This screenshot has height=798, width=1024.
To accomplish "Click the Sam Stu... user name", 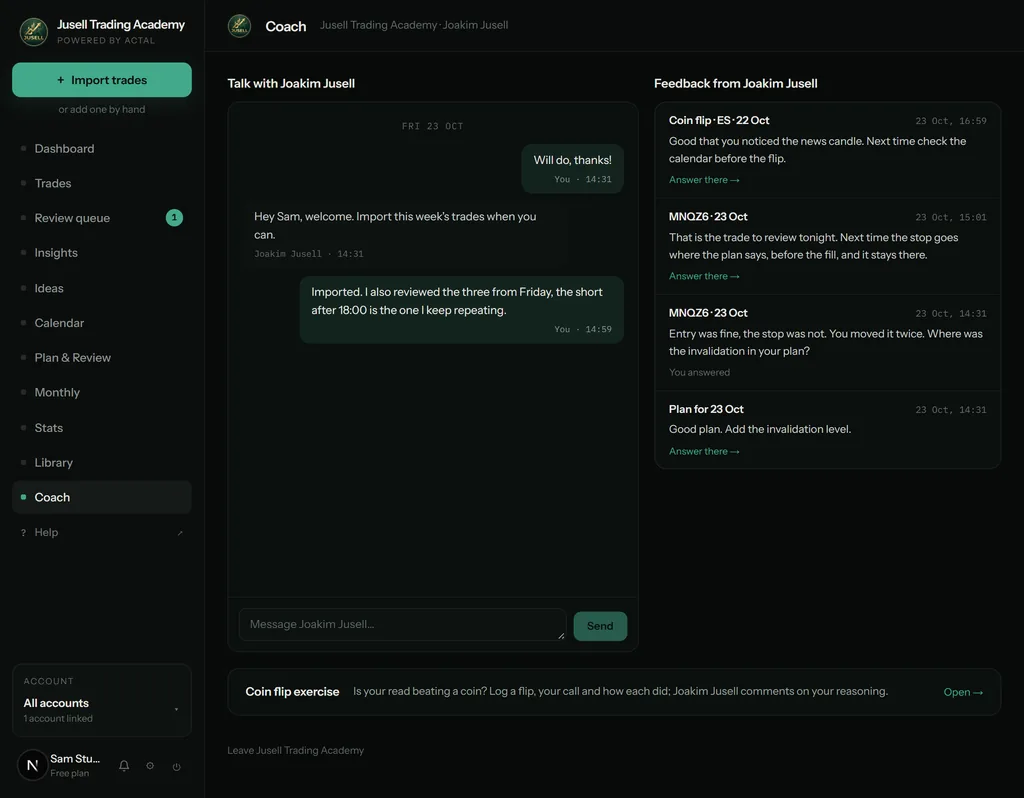I will (x=75, y=759).
